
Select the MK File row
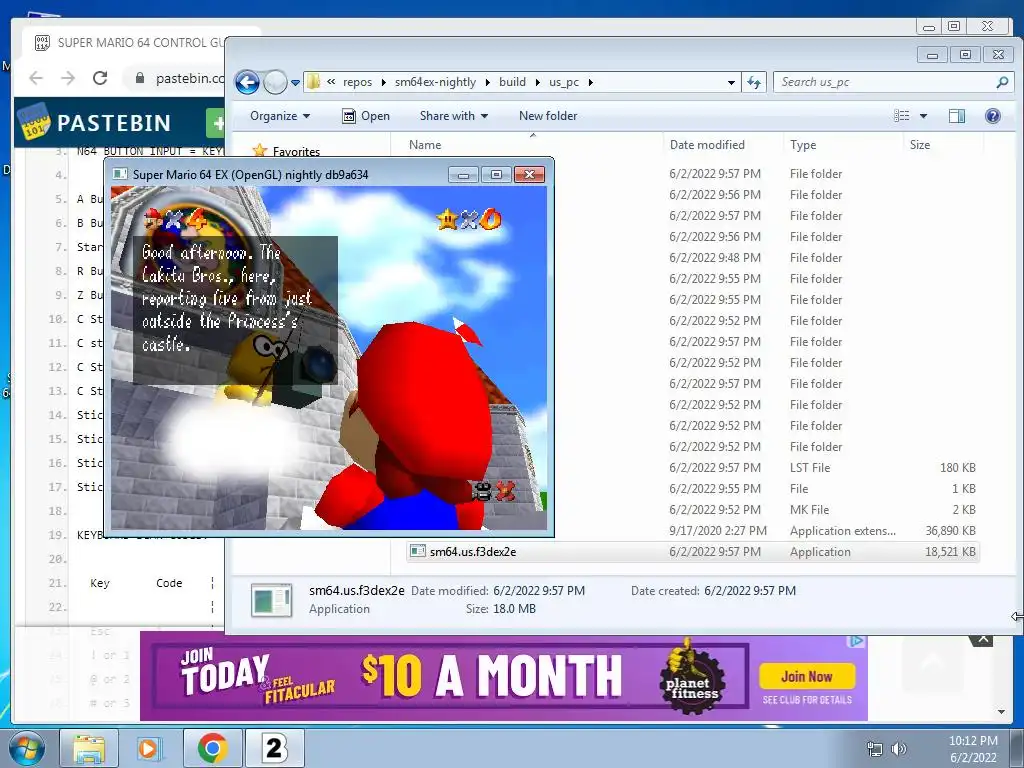pyautogui.click(x=692, y=509)
